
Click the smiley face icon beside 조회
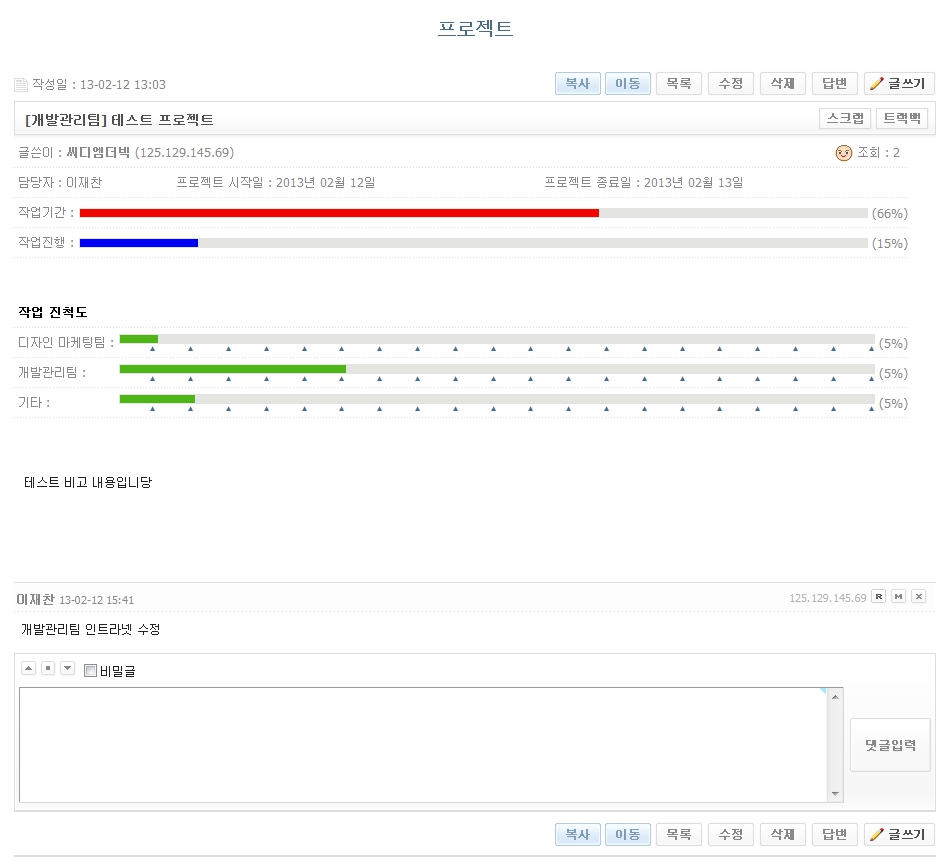coord(843,153)
